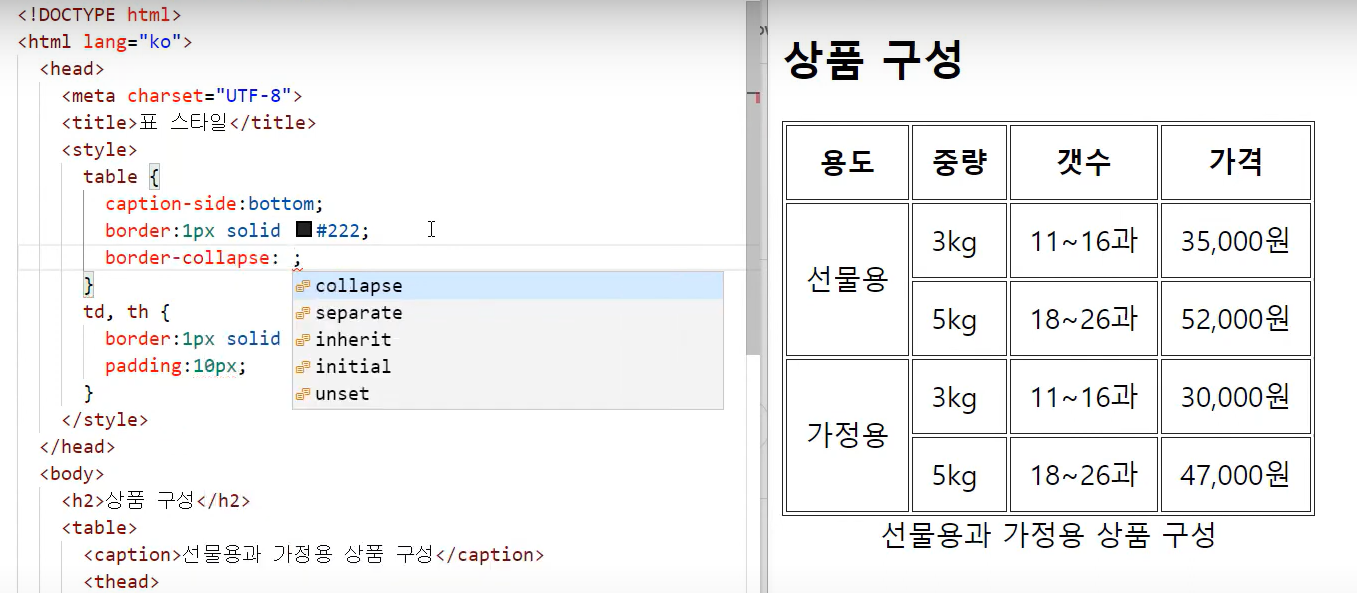This screenshot has height=593, width=1357.
Task: Open the #222 color swatch picker
Action: [x=304, y=231]
